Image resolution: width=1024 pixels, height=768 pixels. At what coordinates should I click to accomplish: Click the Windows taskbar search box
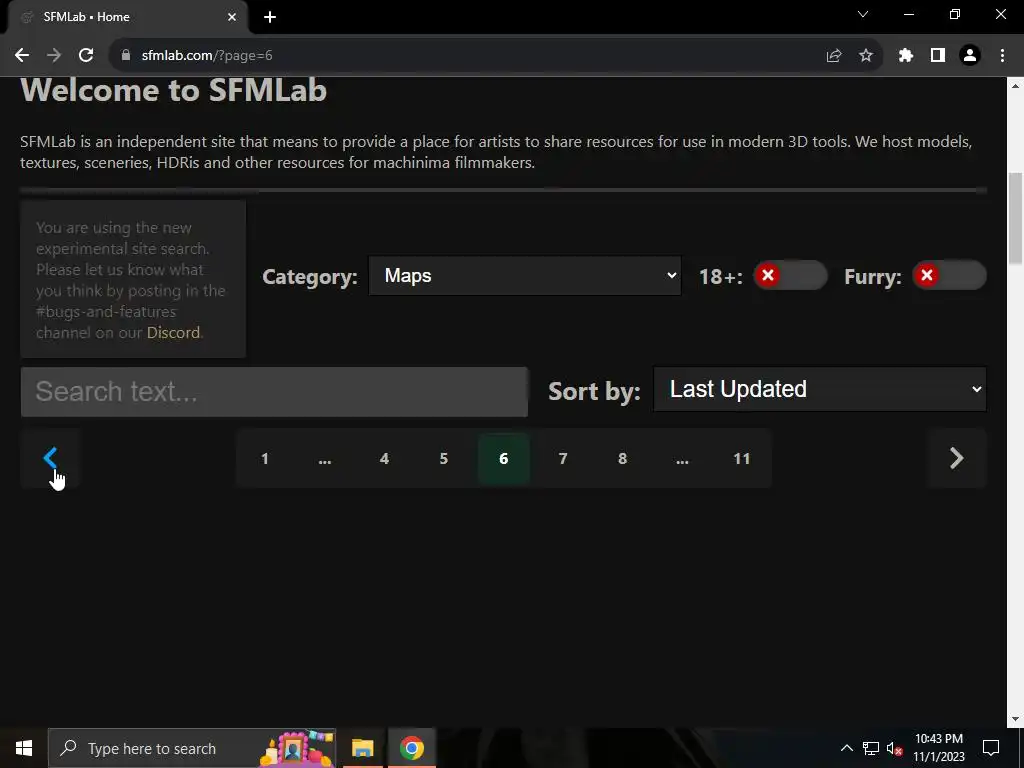pyautogui.click(x=193, y=748)
